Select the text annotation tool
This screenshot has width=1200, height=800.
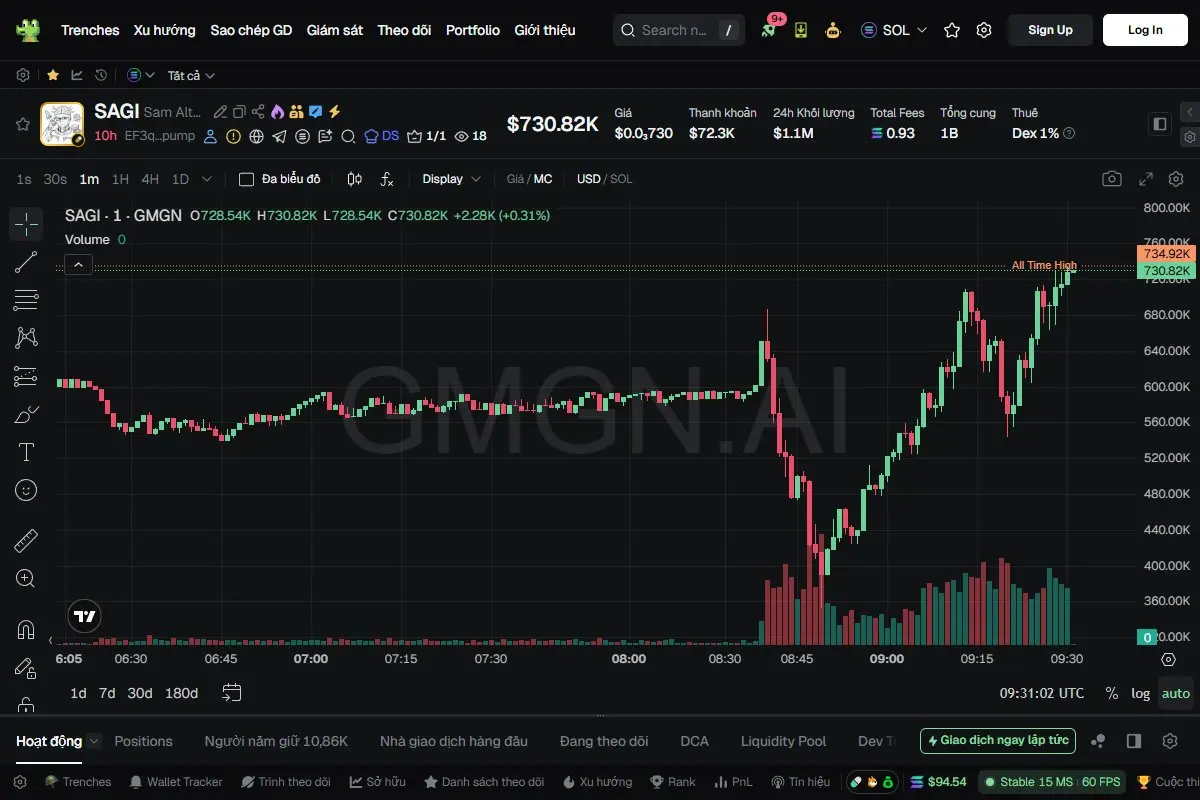(26, 452)
